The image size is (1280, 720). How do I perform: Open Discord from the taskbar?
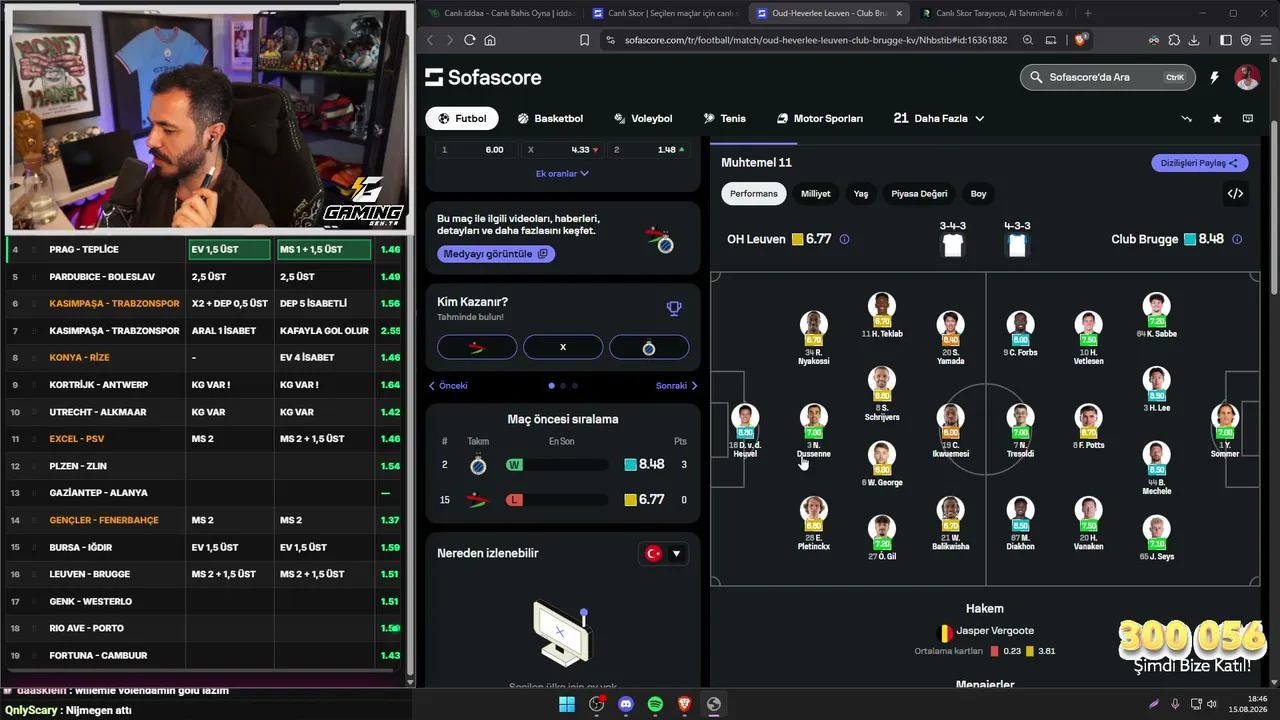click(626, 704)
